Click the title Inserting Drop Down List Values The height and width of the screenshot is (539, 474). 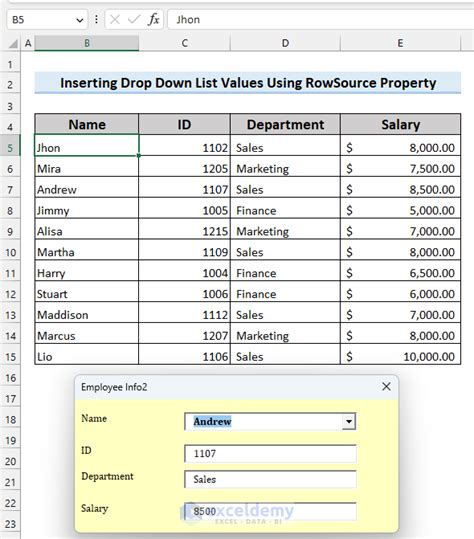[x=247, y=83]
